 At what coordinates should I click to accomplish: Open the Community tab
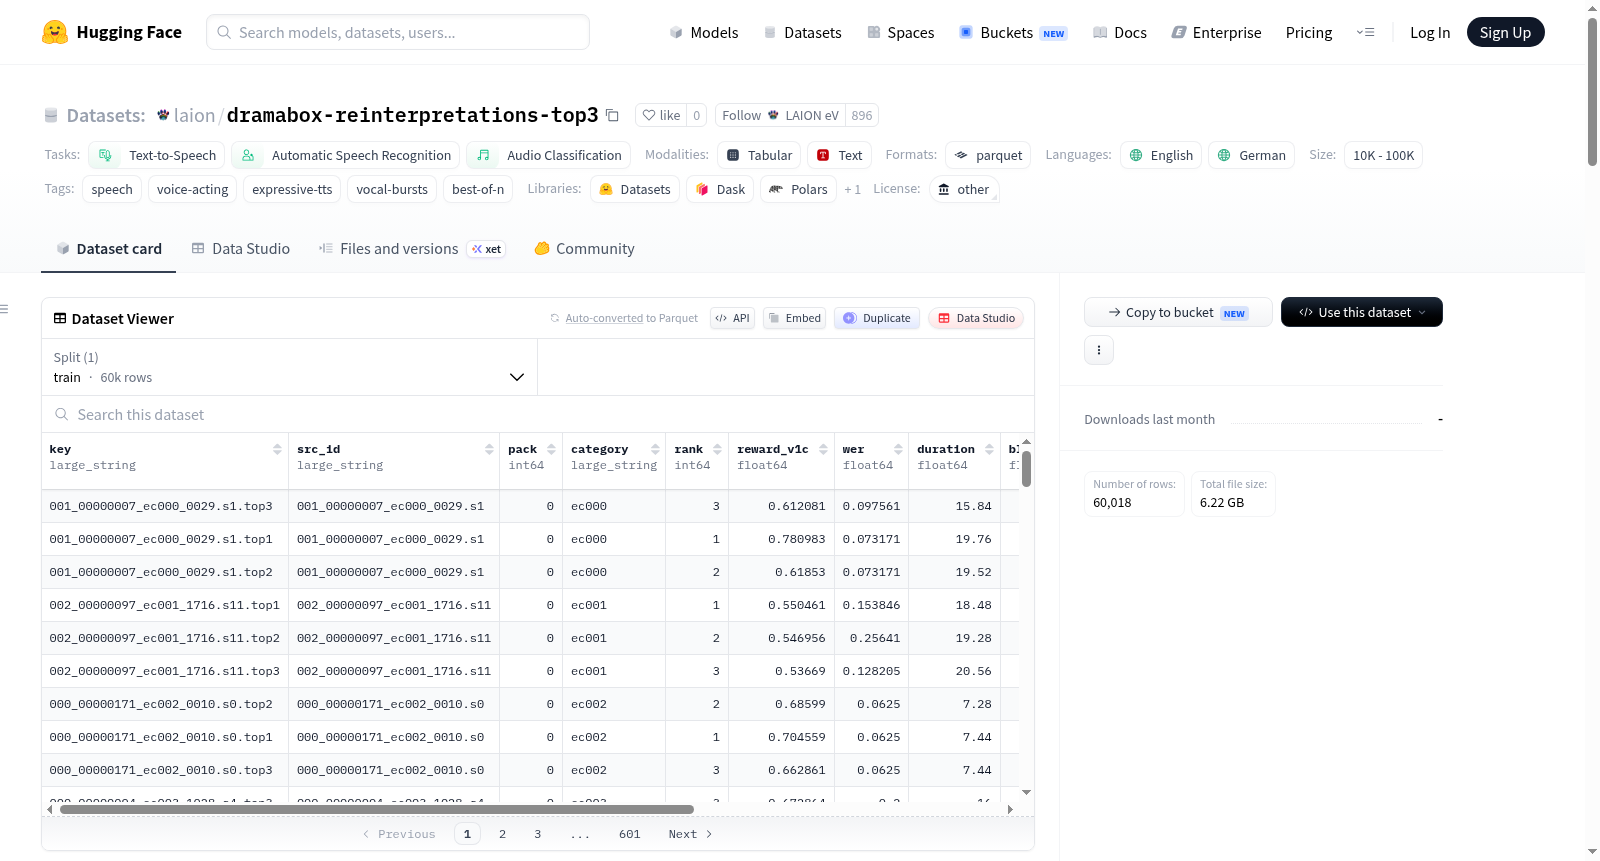coord(584,249)
